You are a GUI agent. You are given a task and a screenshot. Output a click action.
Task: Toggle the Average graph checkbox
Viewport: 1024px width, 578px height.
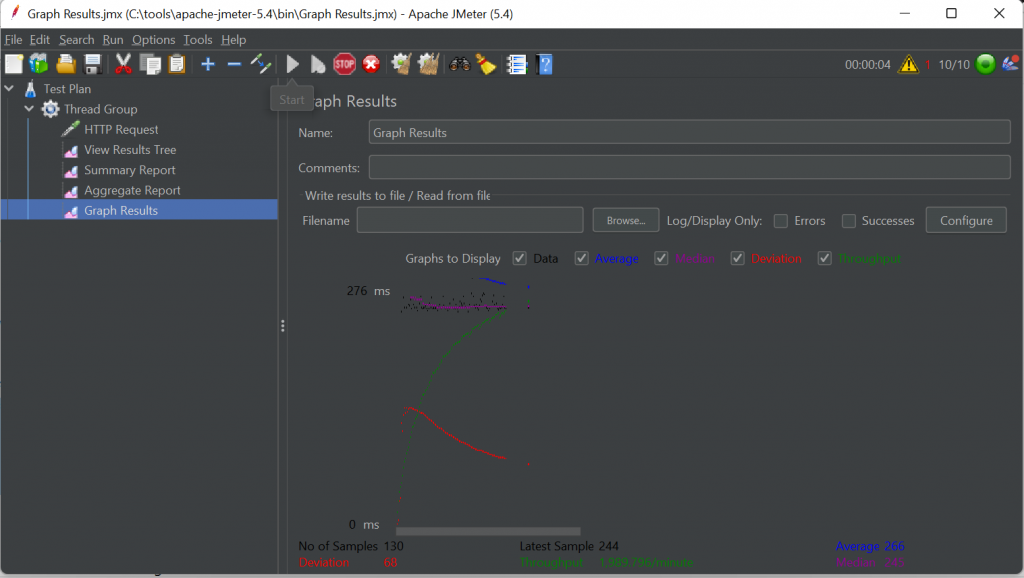click(582, 258)
